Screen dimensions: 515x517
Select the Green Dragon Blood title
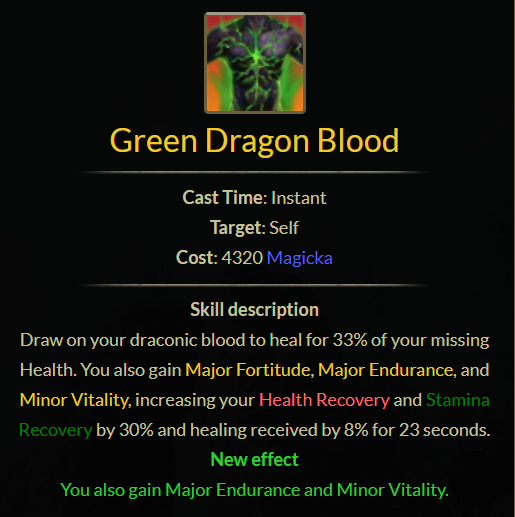click(254, 141)
